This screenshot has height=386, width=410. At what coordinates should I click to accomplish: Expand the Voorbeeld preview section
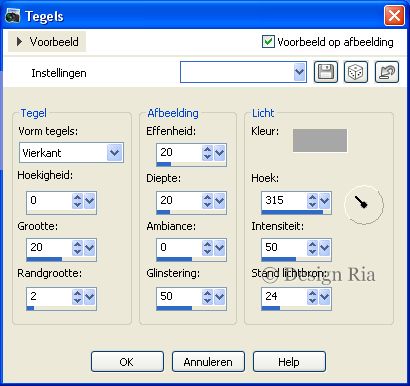(x=47, y=42)
